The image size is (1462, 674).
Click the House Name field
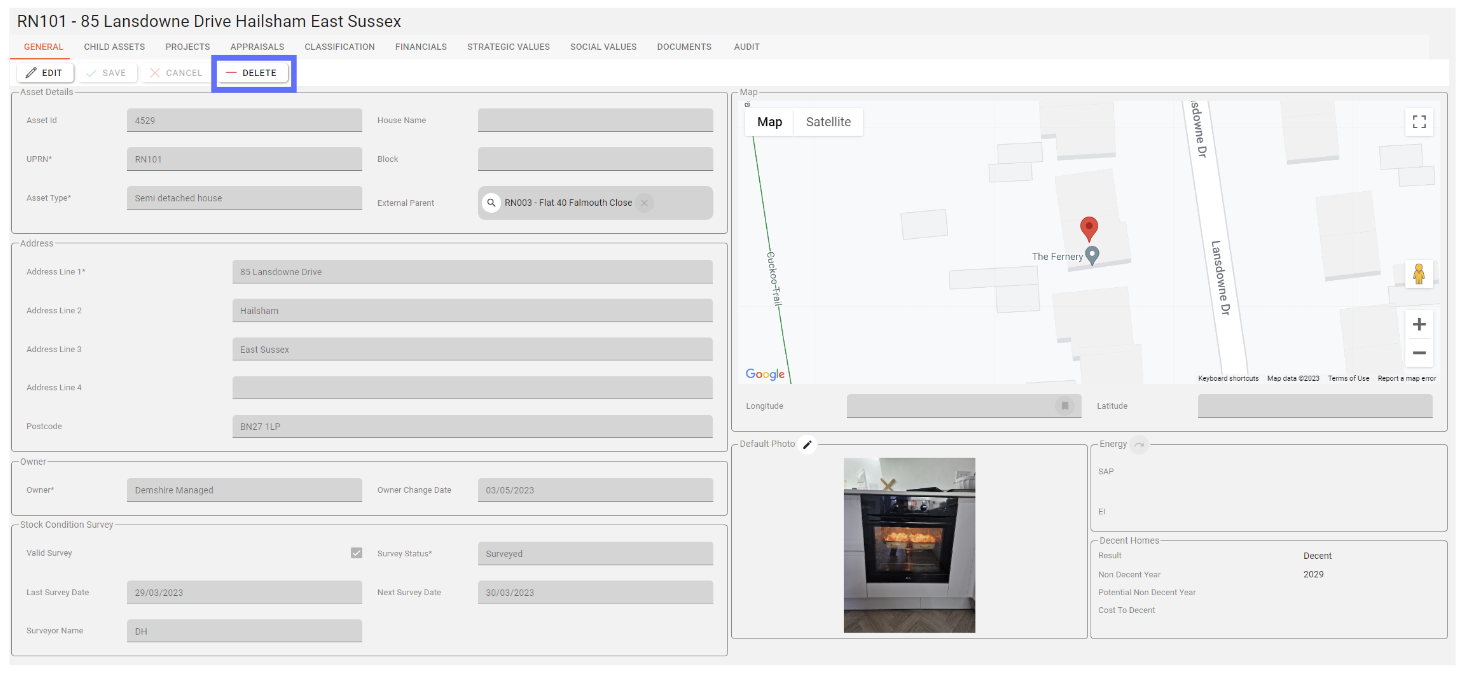(595, 120)
